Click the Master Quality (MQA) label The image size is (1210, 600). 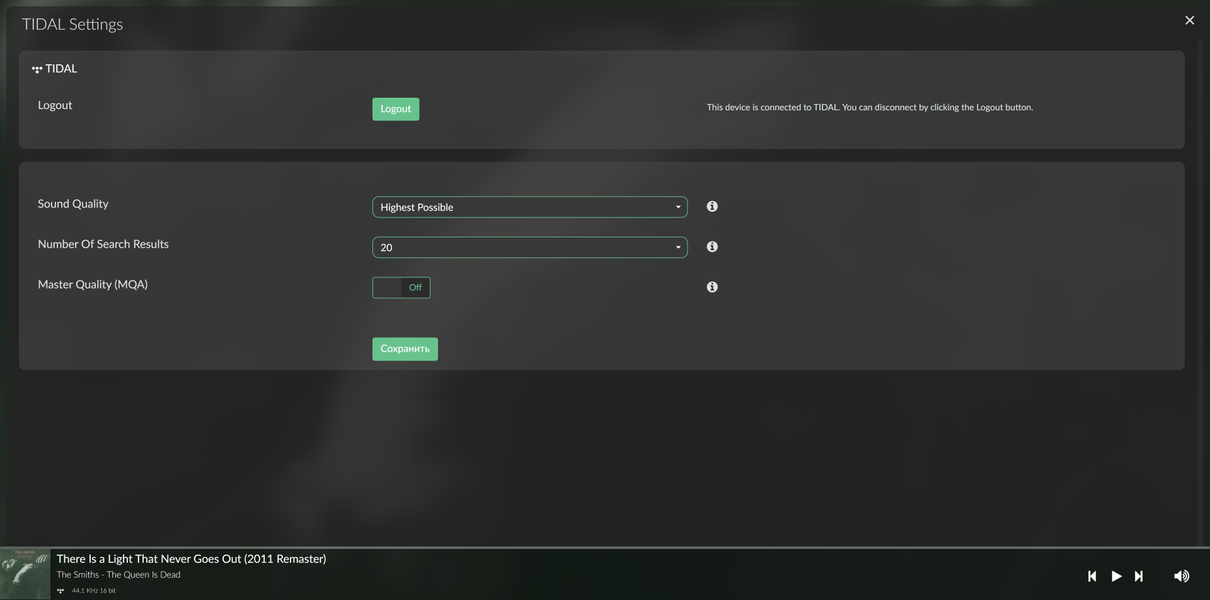tap(93, 285)
